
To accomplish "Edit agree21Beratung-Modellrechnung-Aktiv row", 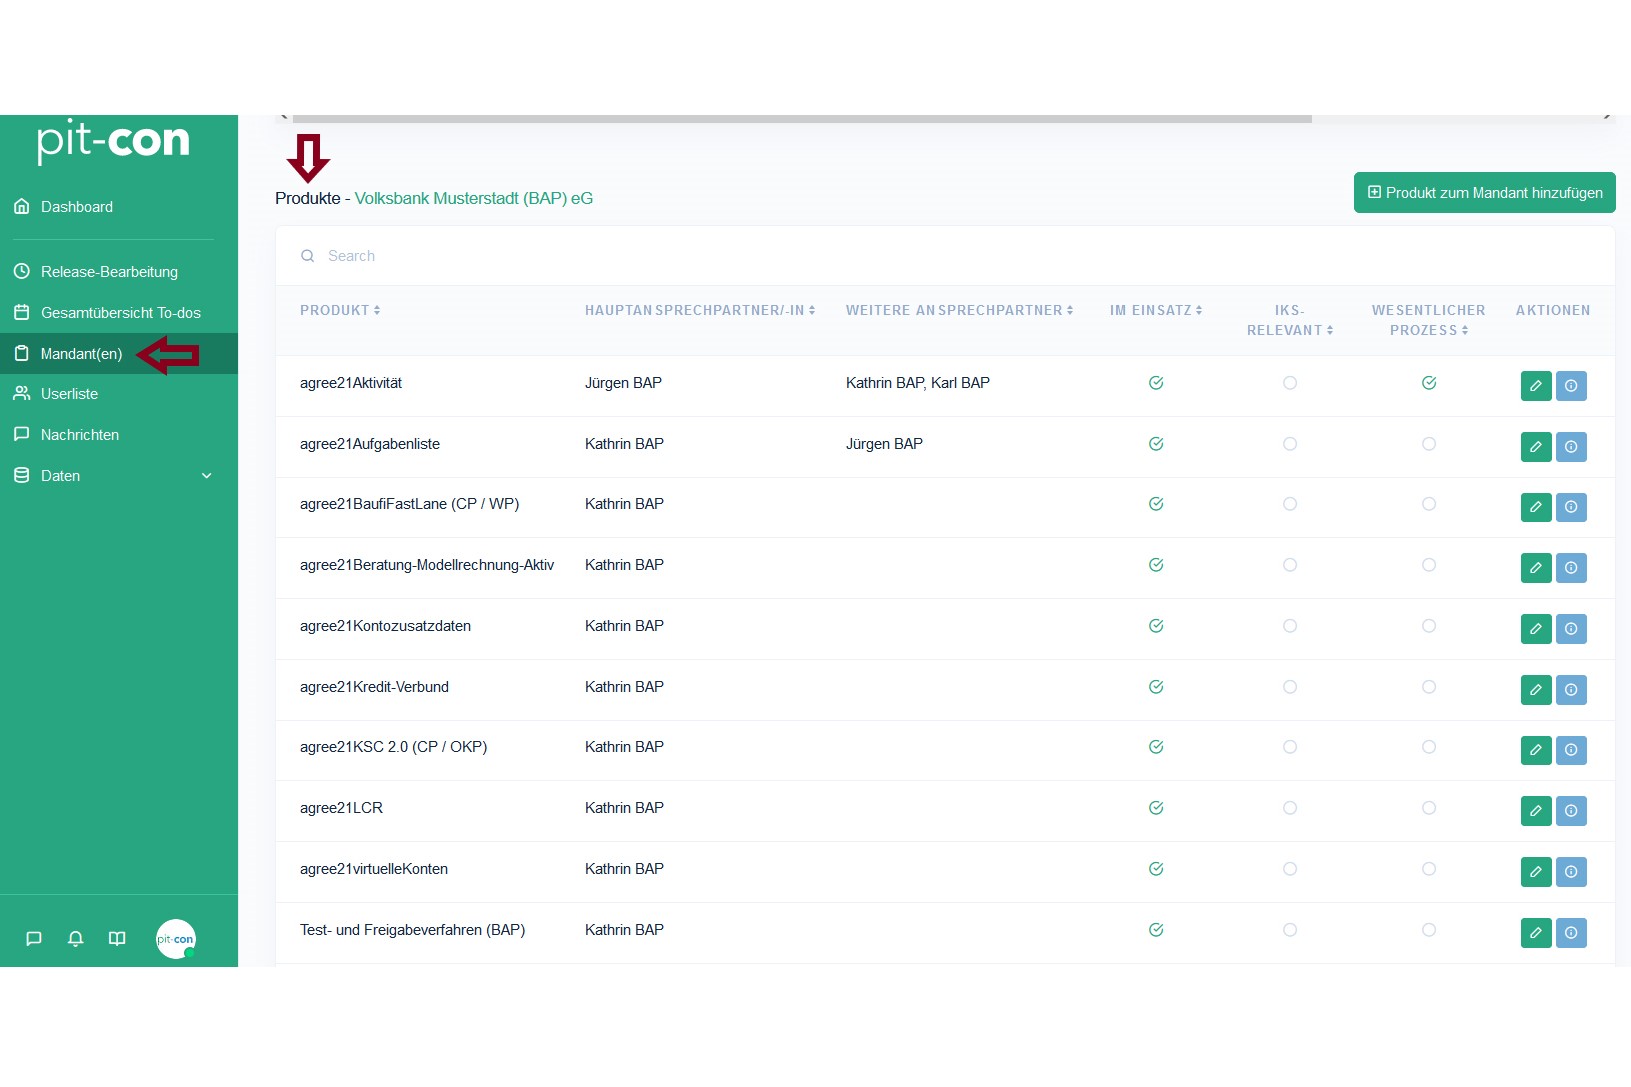I will [1536, 568].
